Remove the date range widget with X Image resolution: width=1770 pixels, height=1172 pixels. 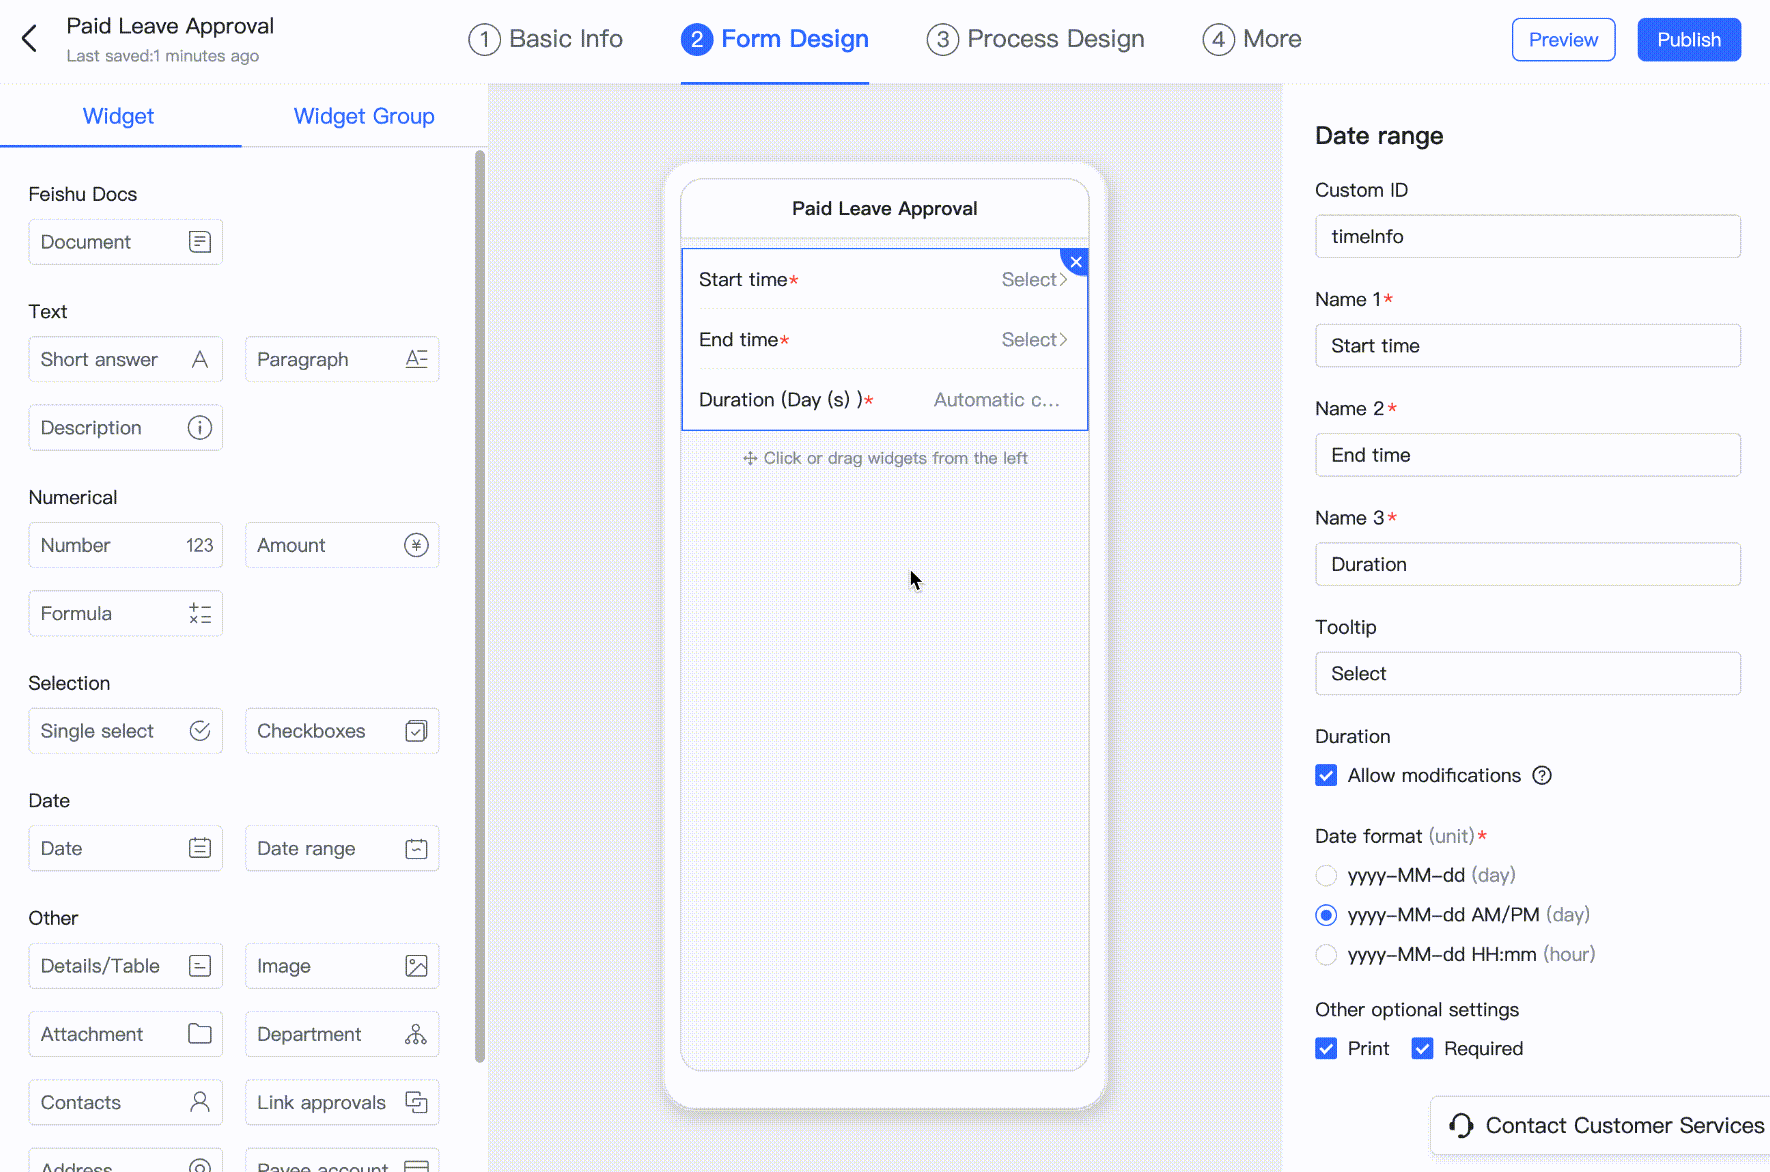tap(1075, 262)
